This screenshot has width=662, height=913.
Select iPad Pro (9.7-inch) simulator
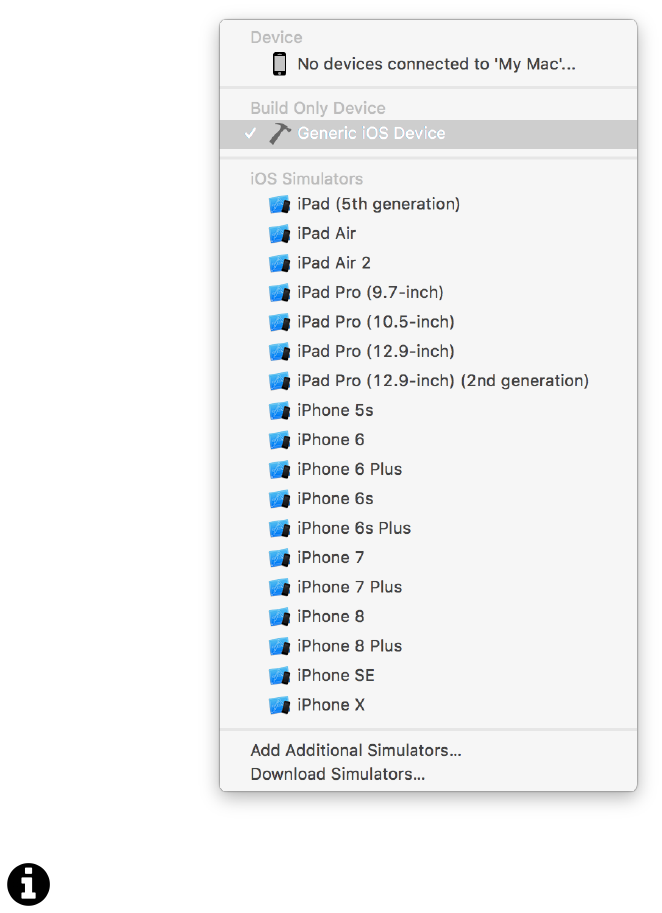[x=370, y=293]
